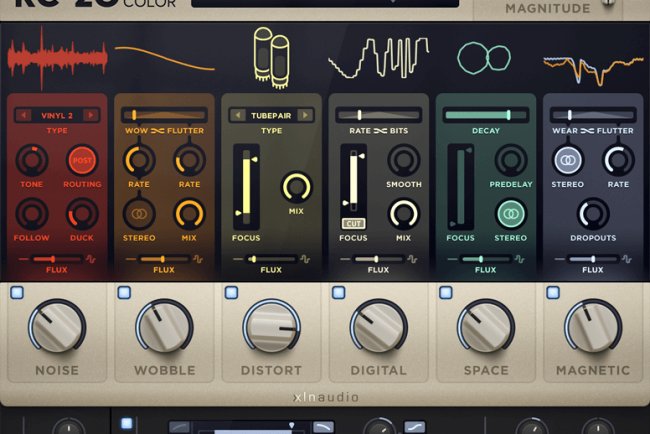Enable the Noise module power checkbox
The width and height of the screenshot is (650, 434).
click(x=17, y=293)
